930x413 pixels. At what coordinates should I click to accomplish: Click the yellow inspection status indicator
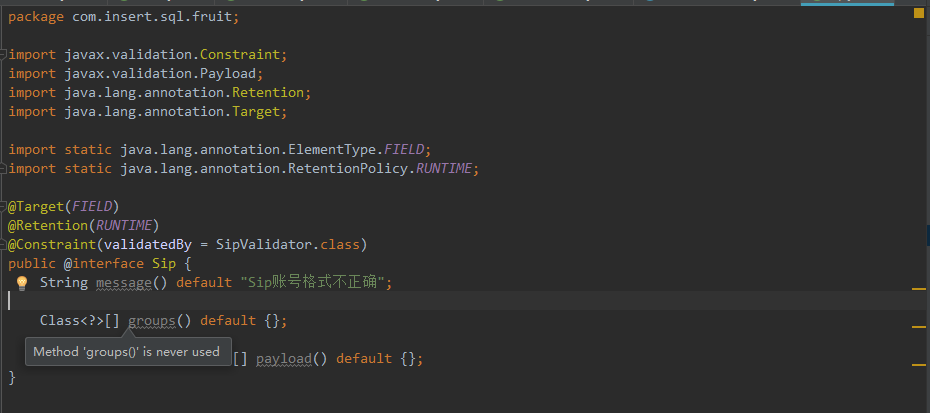(919, 14)
